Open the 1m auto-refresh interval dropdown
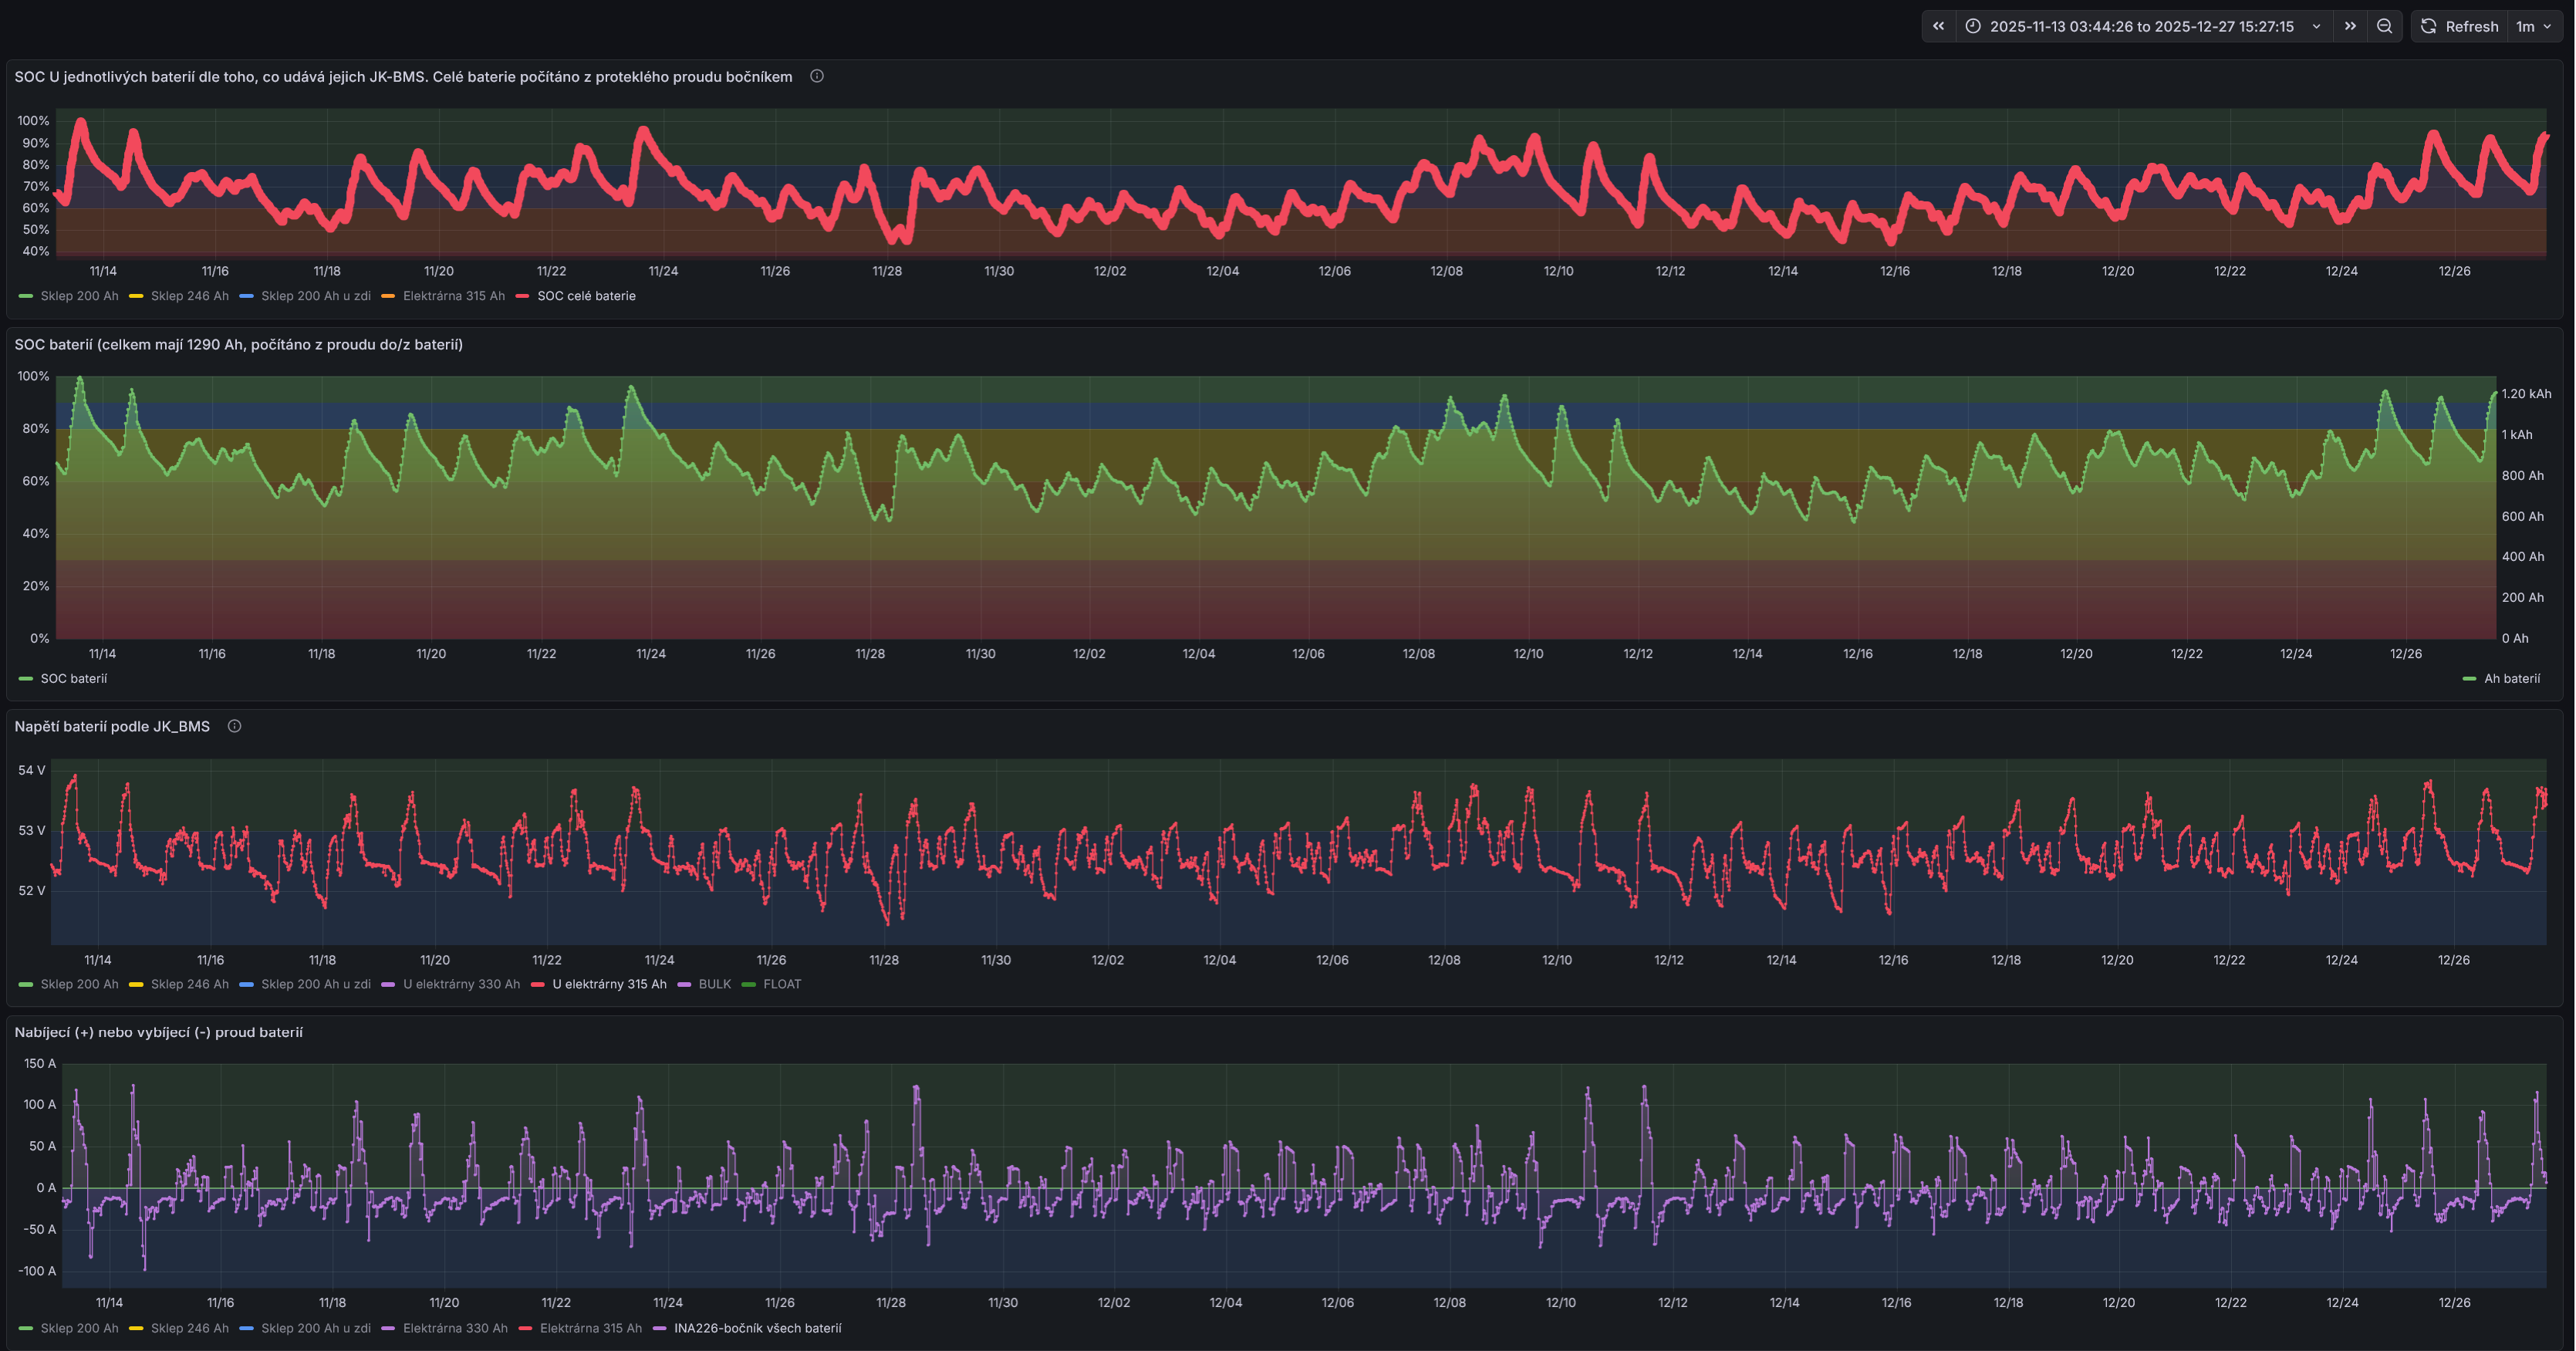Screen dimensions: 2576x1351 2533,27
